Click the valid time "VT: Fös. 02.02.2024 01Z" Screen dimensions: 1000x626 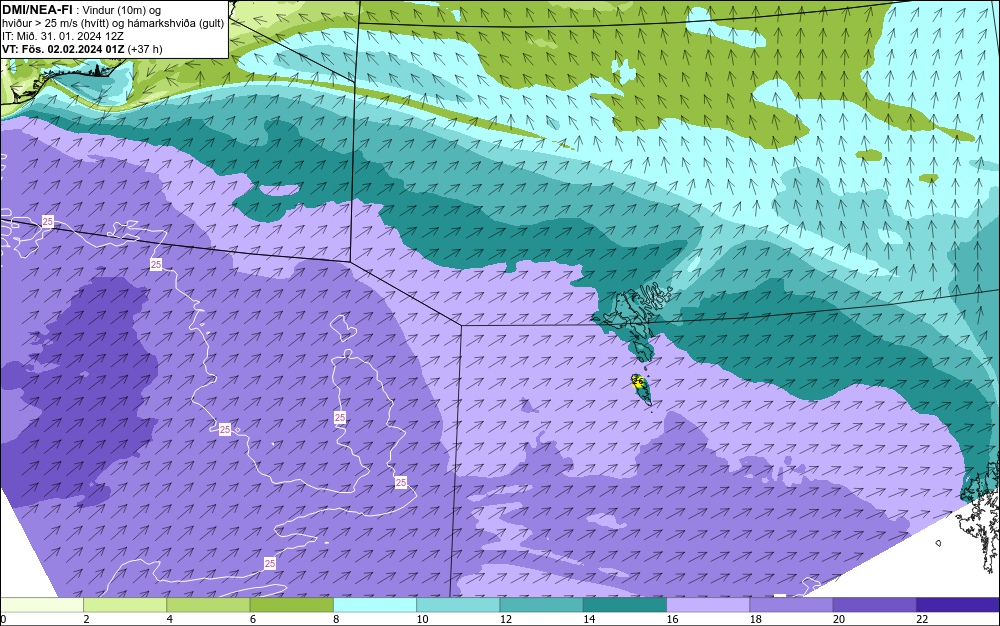63,49
